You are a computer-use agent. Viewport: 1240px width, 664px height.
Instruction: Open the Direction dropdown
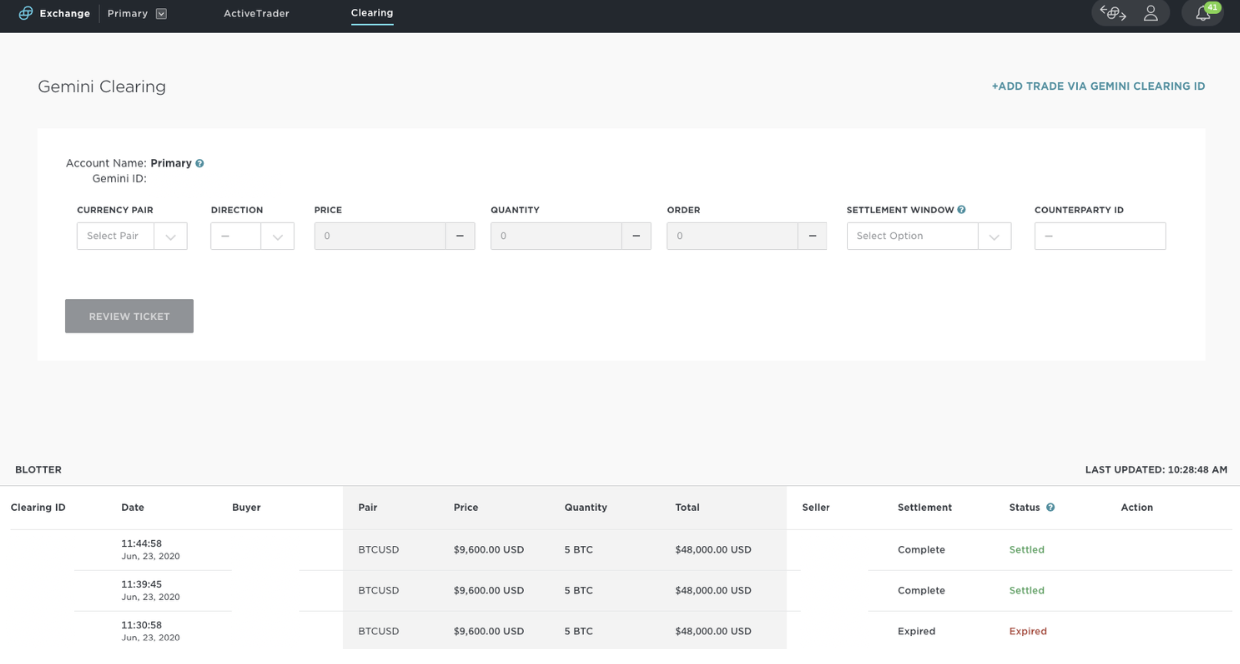(x=252, y=236)
